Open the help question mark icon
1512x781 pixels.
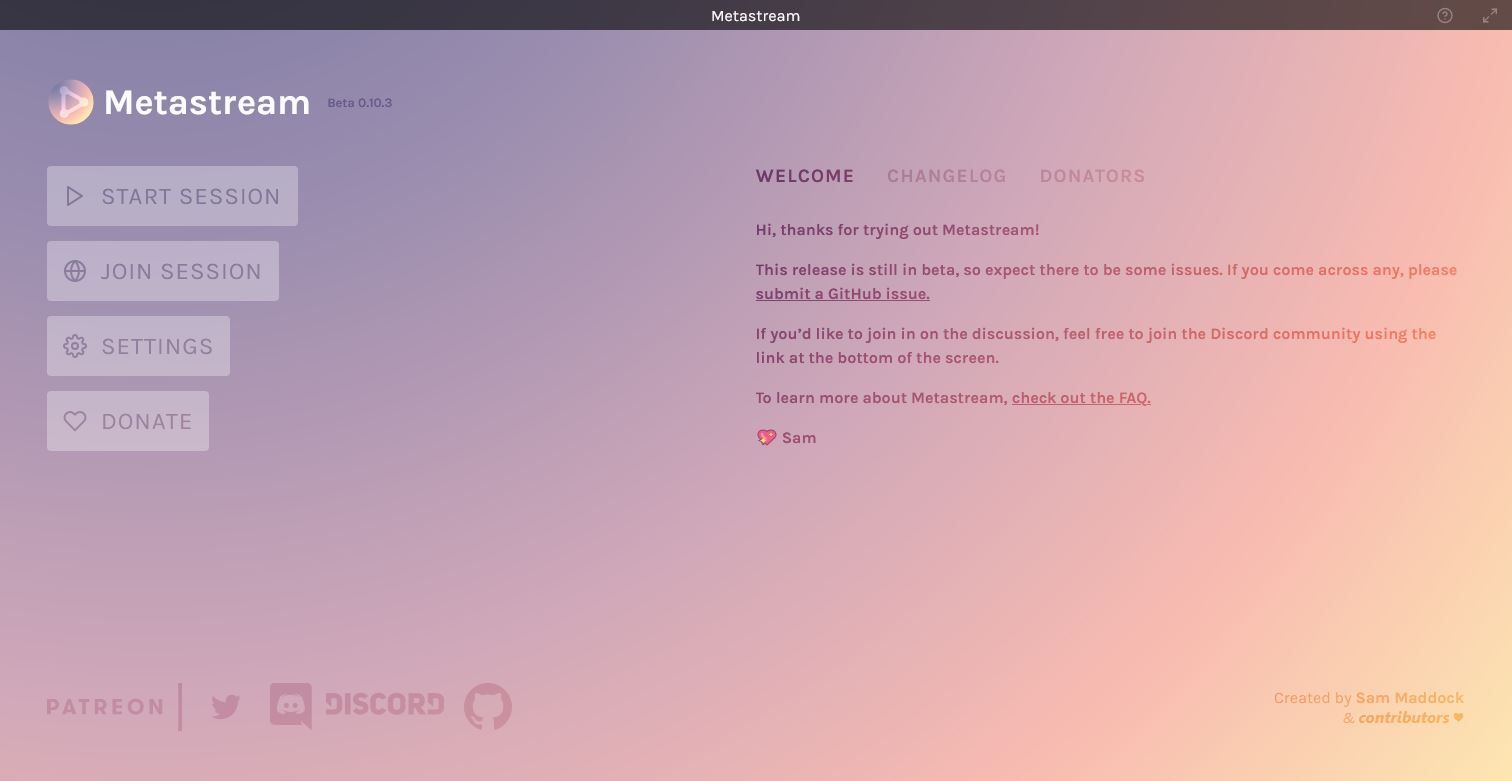tap(1445, 15)
